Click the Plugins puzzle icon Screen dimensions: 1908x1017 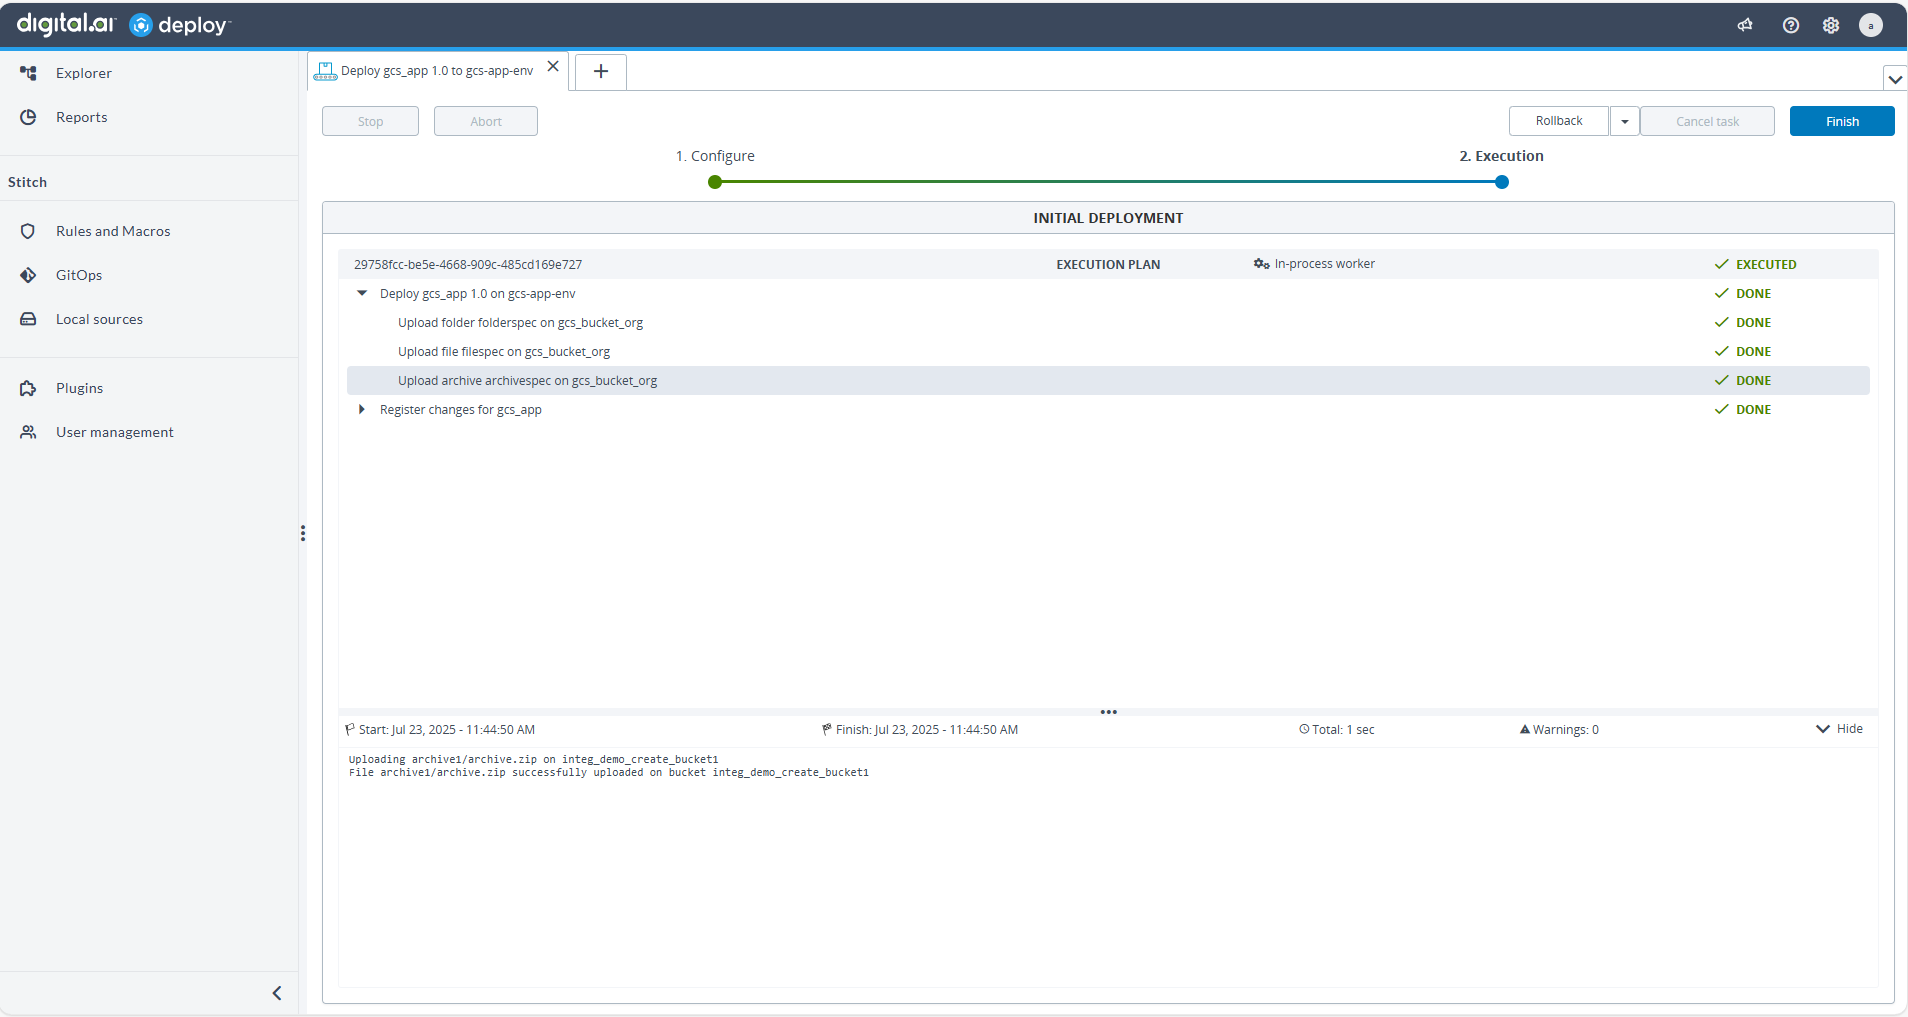pos(28,388)
